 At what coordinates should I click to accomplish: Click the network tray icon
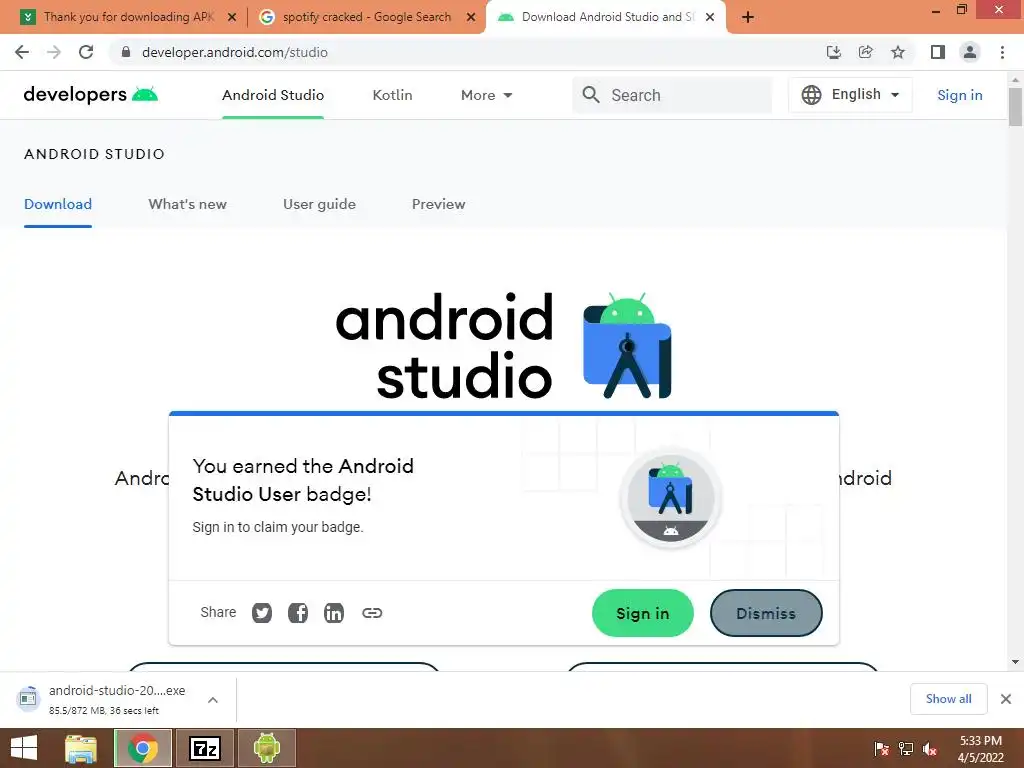tap(906, 749)
